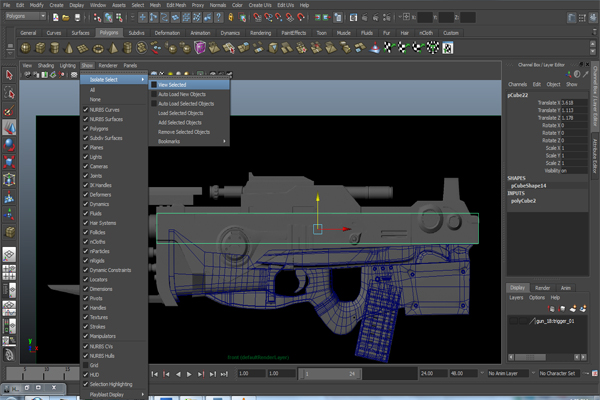Screen dimensions: 600x400
Task: Click the four view layout icon
Action: 9,272
